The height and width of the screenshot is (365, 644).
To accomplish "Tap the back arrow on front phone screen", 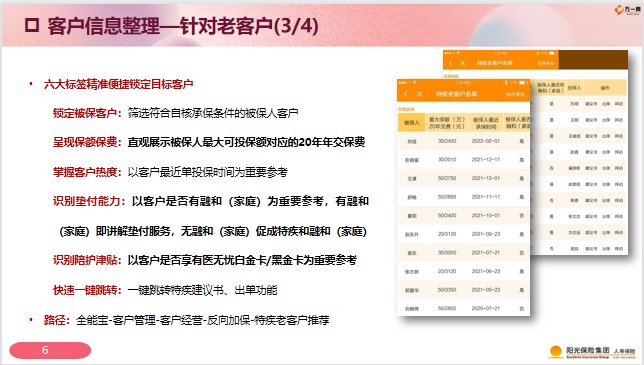I will (x=406, y=94).
